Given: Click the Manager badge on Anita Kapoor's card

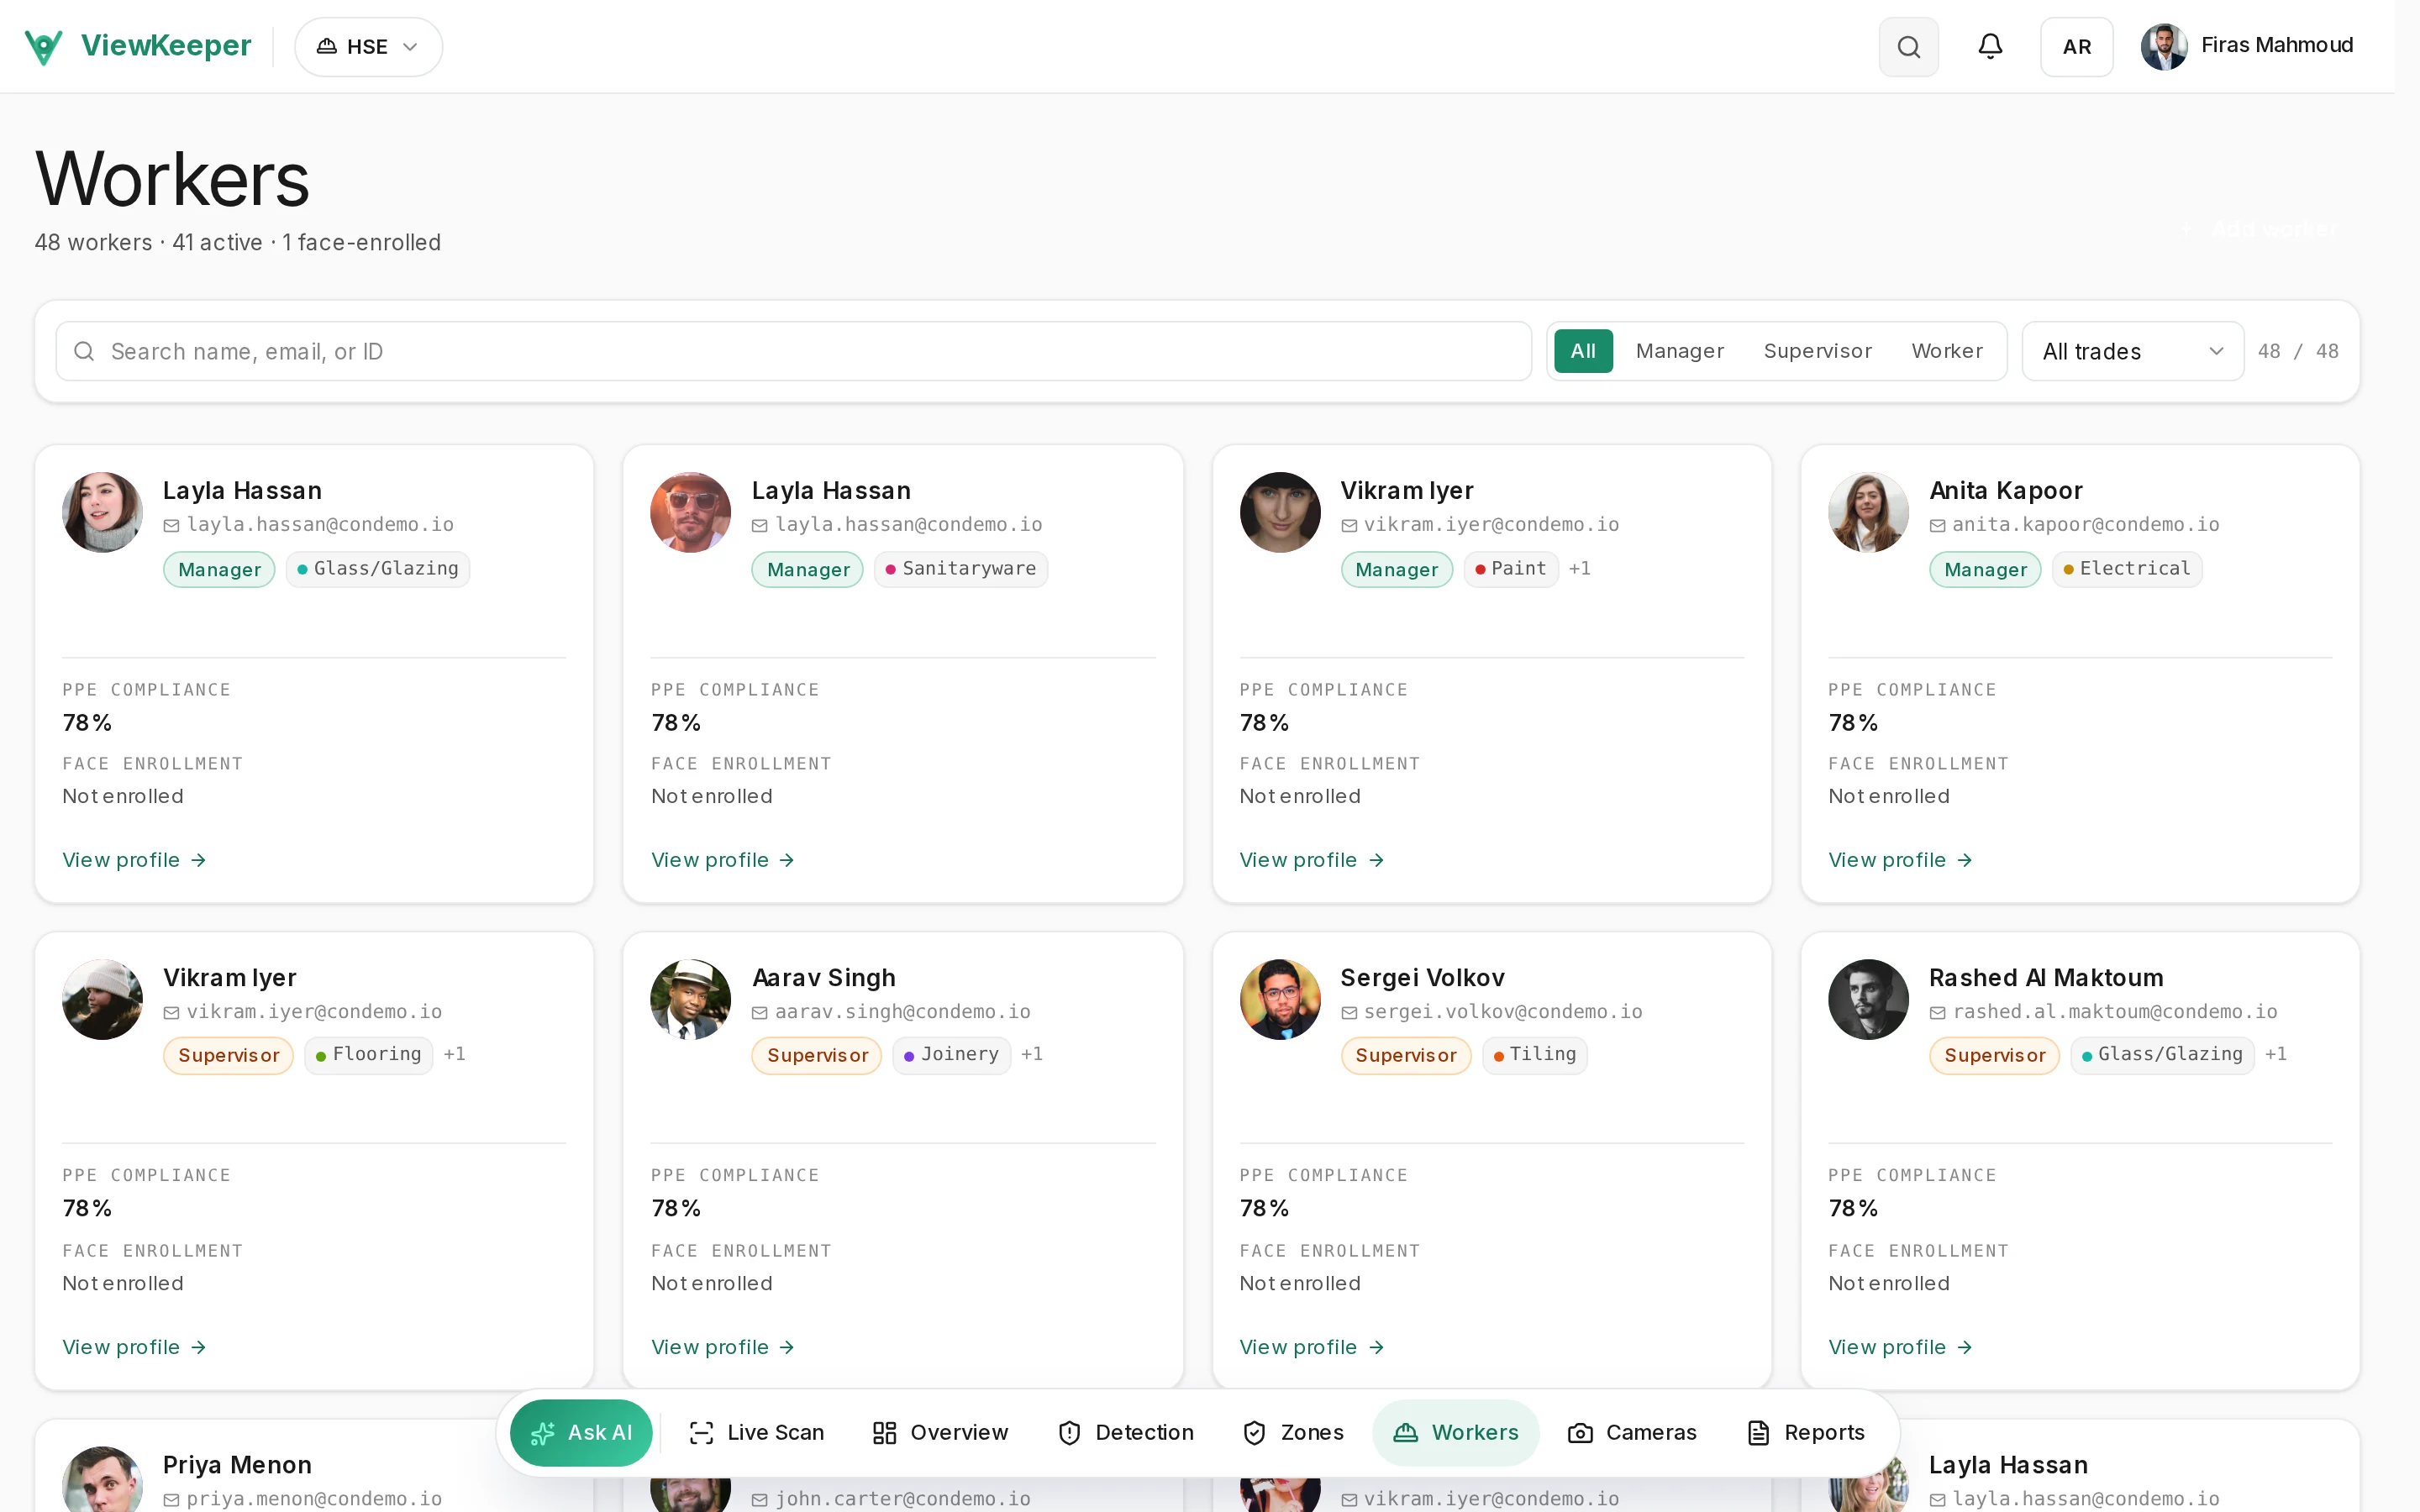Looking at the screenshot, I should 1985,570.
